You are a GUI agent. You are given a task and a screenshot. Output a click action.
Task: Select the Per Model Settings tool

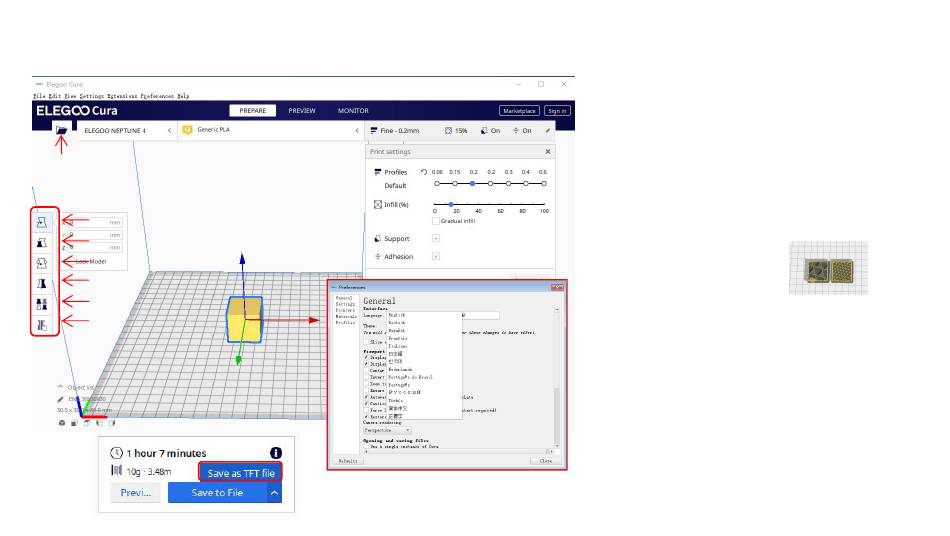(x=42, y=304)
